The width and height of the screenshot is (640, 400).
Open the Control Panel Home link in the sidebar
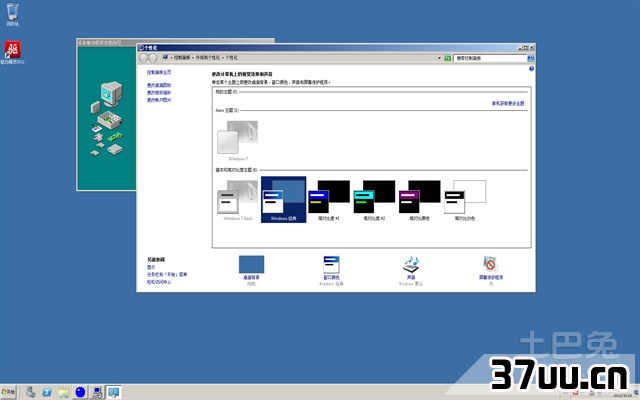coord(159,72)
